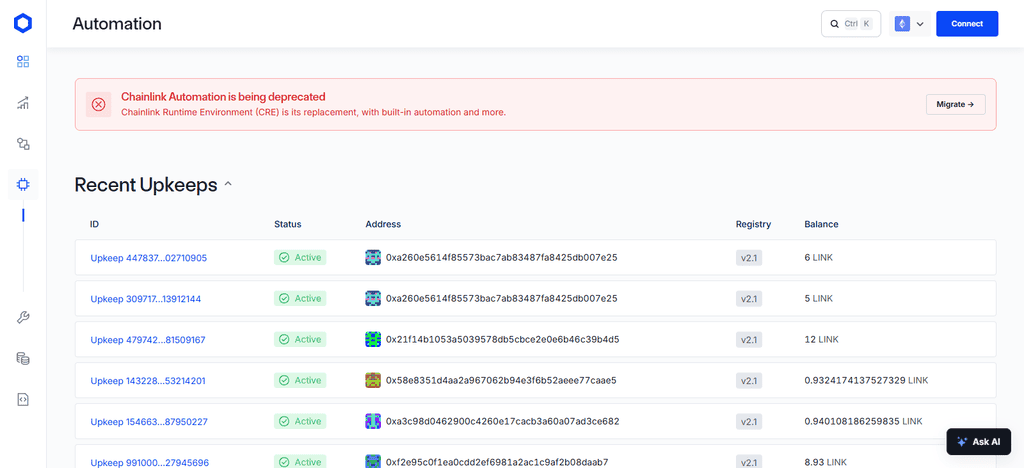Image resolution: width=1024 pixels, height=468 pixels.
Task: Open the database stack sidebar icon
Action: [x=23, y=358]
